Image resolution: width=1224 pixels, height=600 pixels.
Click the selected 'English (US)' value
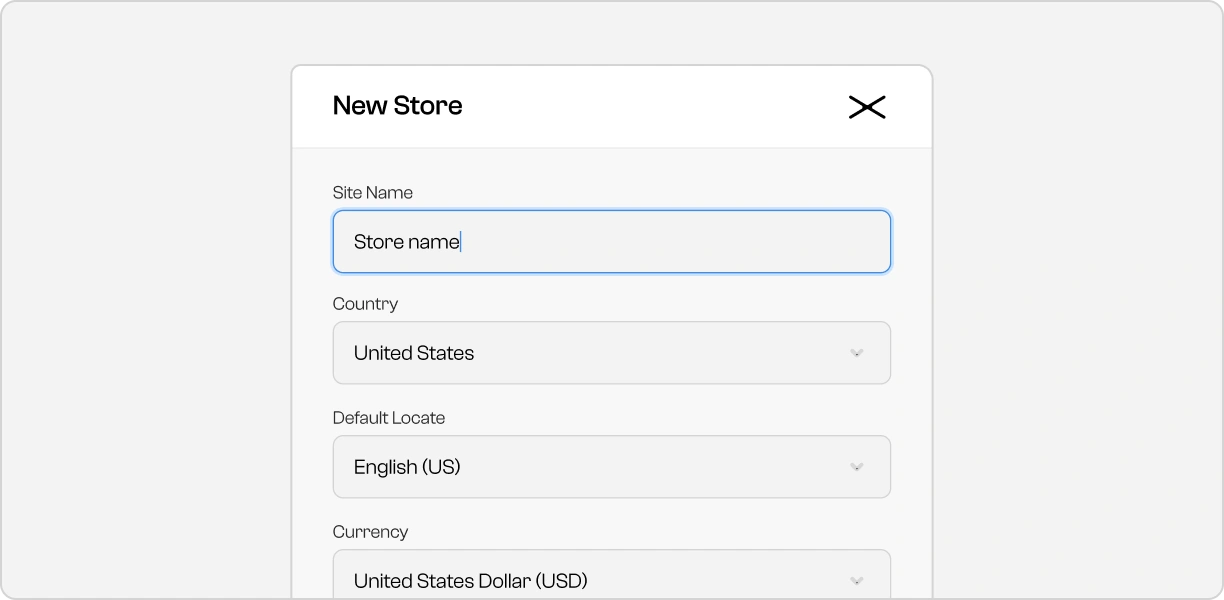click(407, 467)
